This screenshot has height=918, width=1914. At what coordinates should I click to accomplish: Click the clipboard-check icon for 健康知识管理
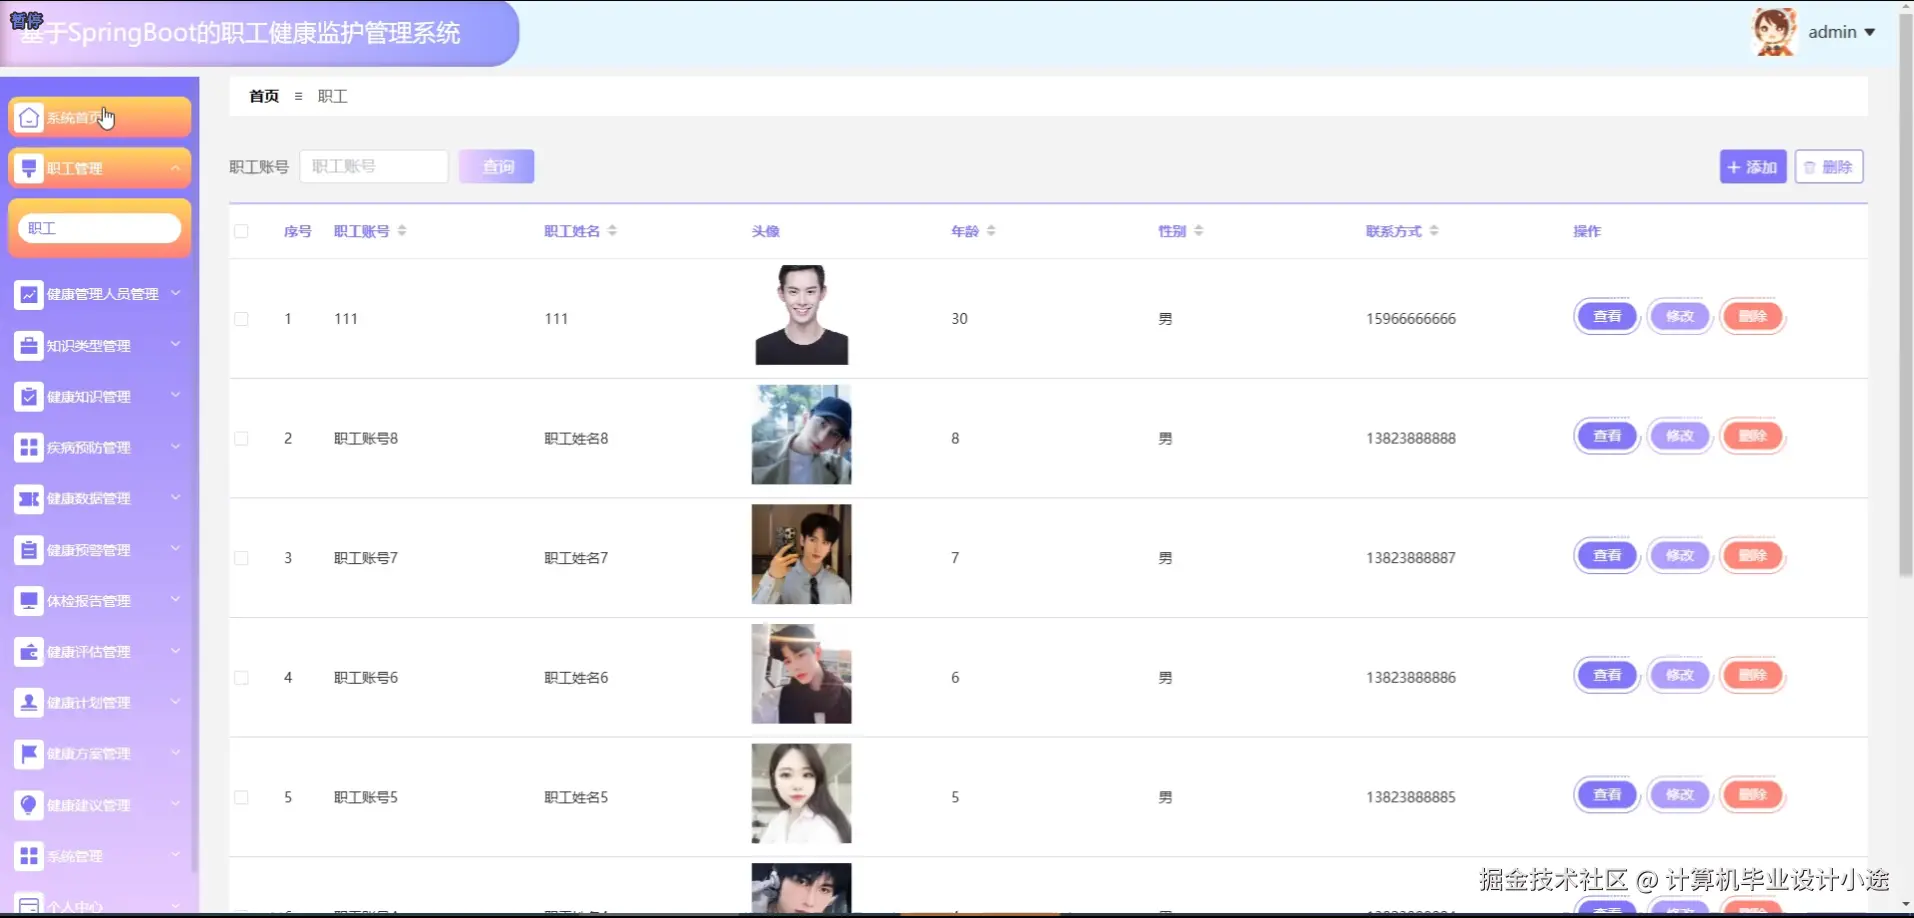pos(29,396)
